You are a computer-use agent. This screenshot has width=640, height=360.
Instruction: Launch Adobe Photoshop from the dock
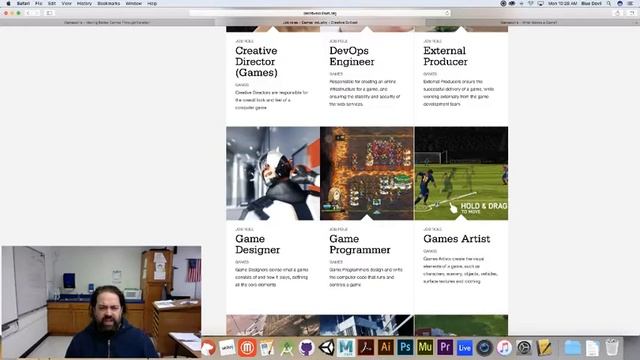pos(405,347)
